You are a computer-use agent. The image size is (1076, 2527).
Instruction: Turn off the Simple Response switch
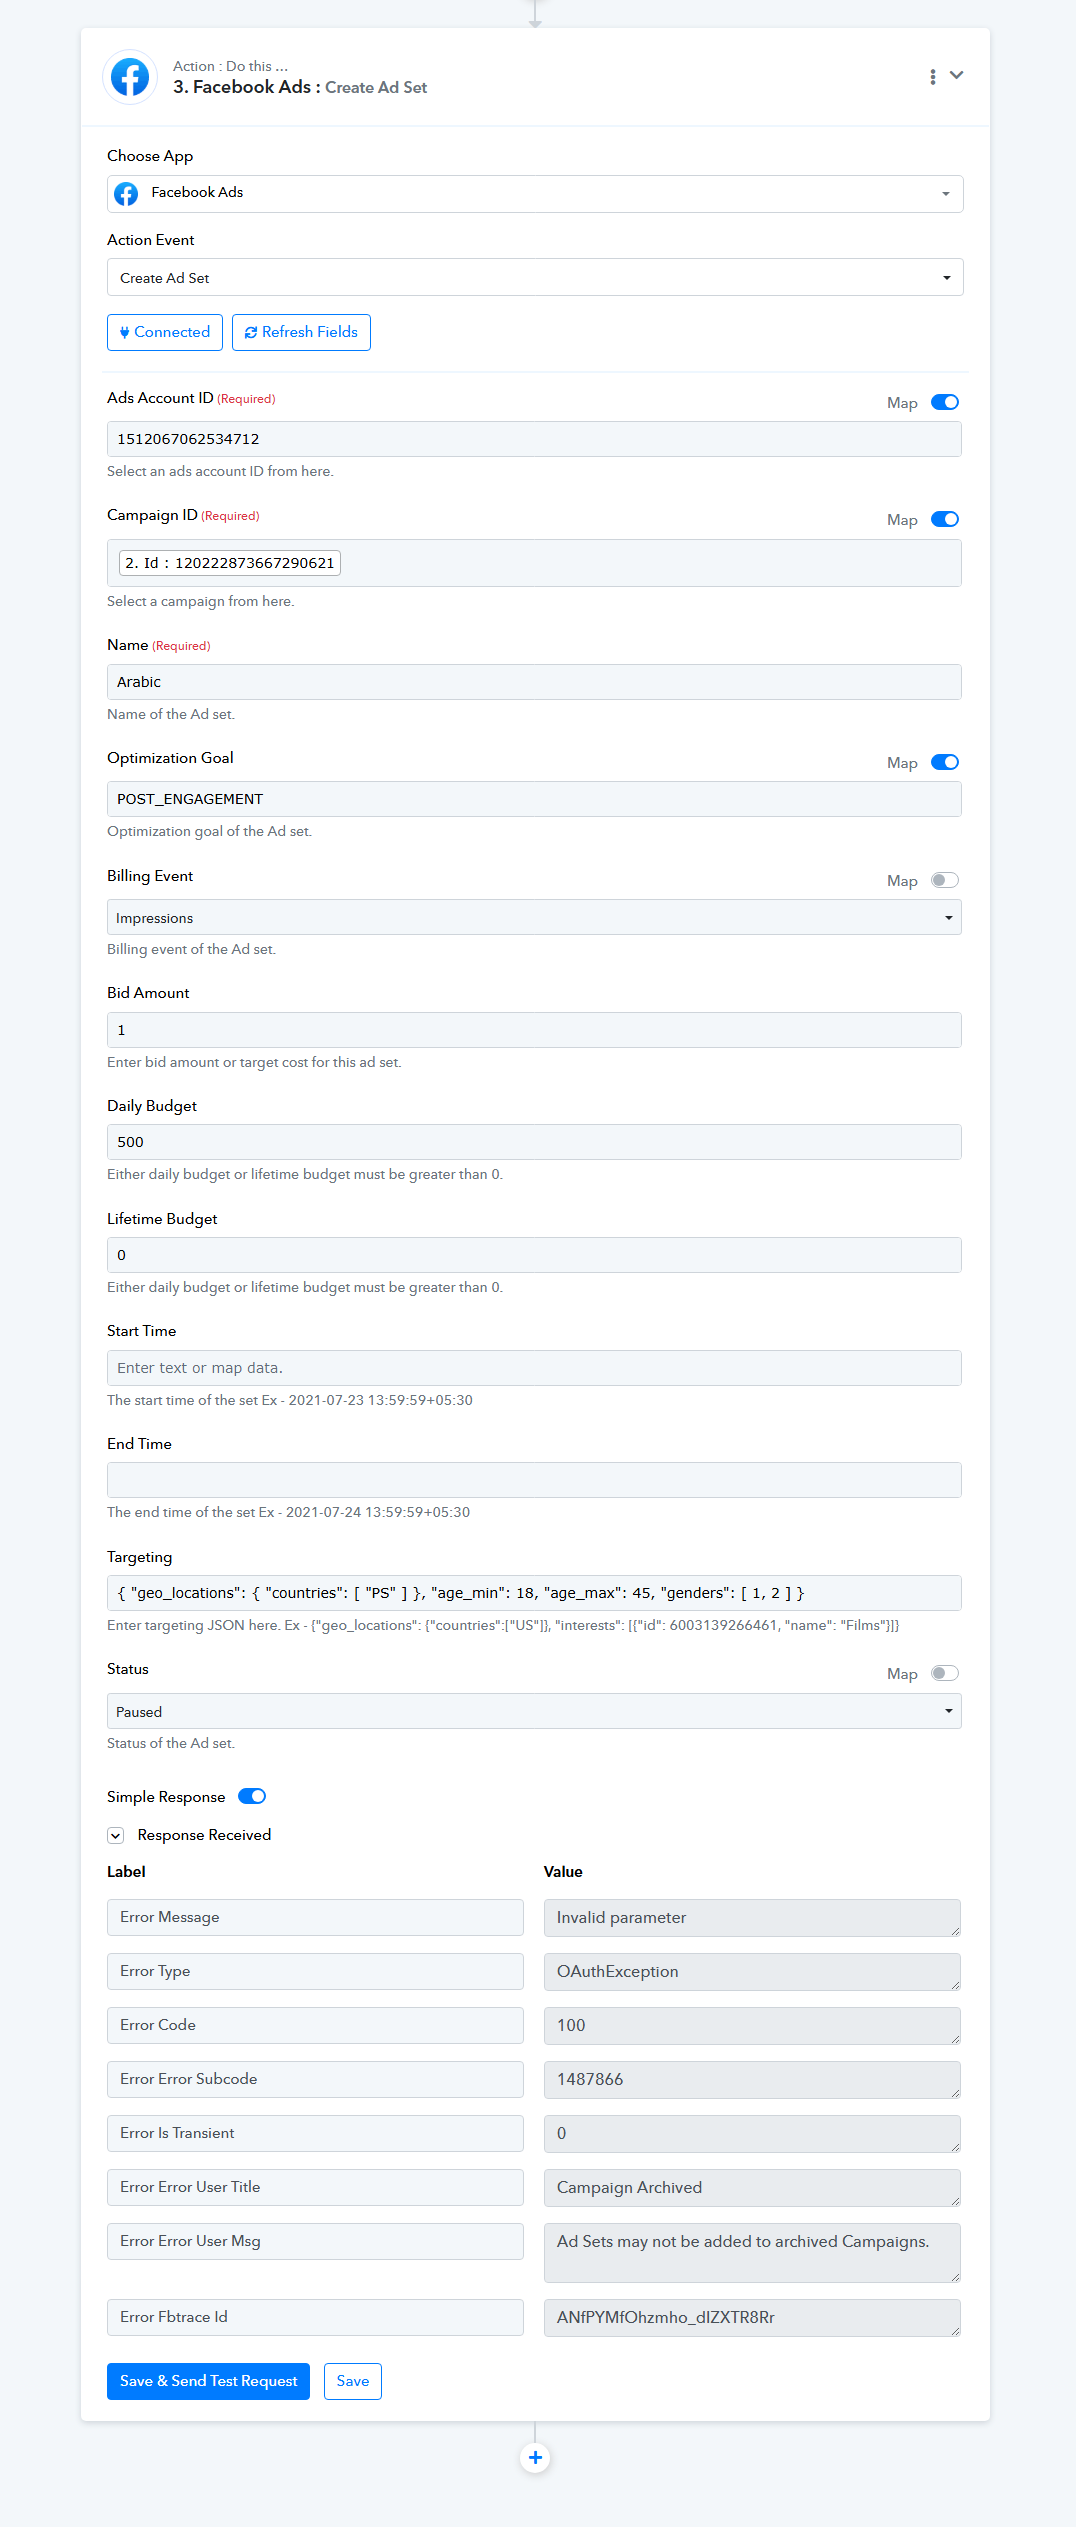click(252, 1796)
